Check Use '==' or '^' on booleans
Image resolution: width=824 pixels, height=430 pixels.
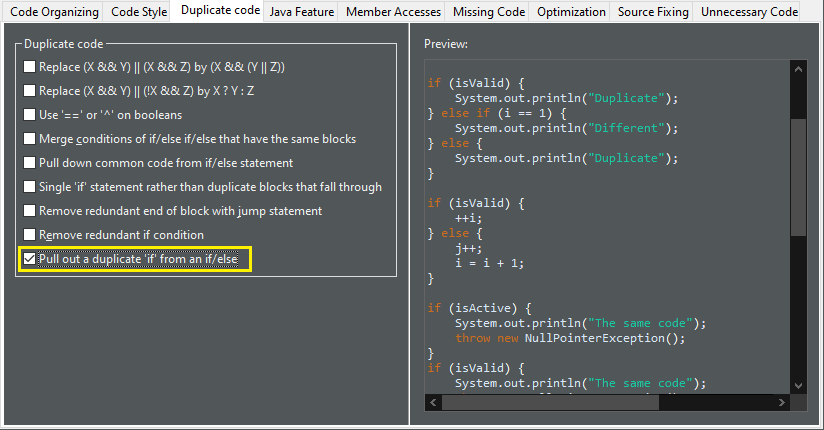29,115
